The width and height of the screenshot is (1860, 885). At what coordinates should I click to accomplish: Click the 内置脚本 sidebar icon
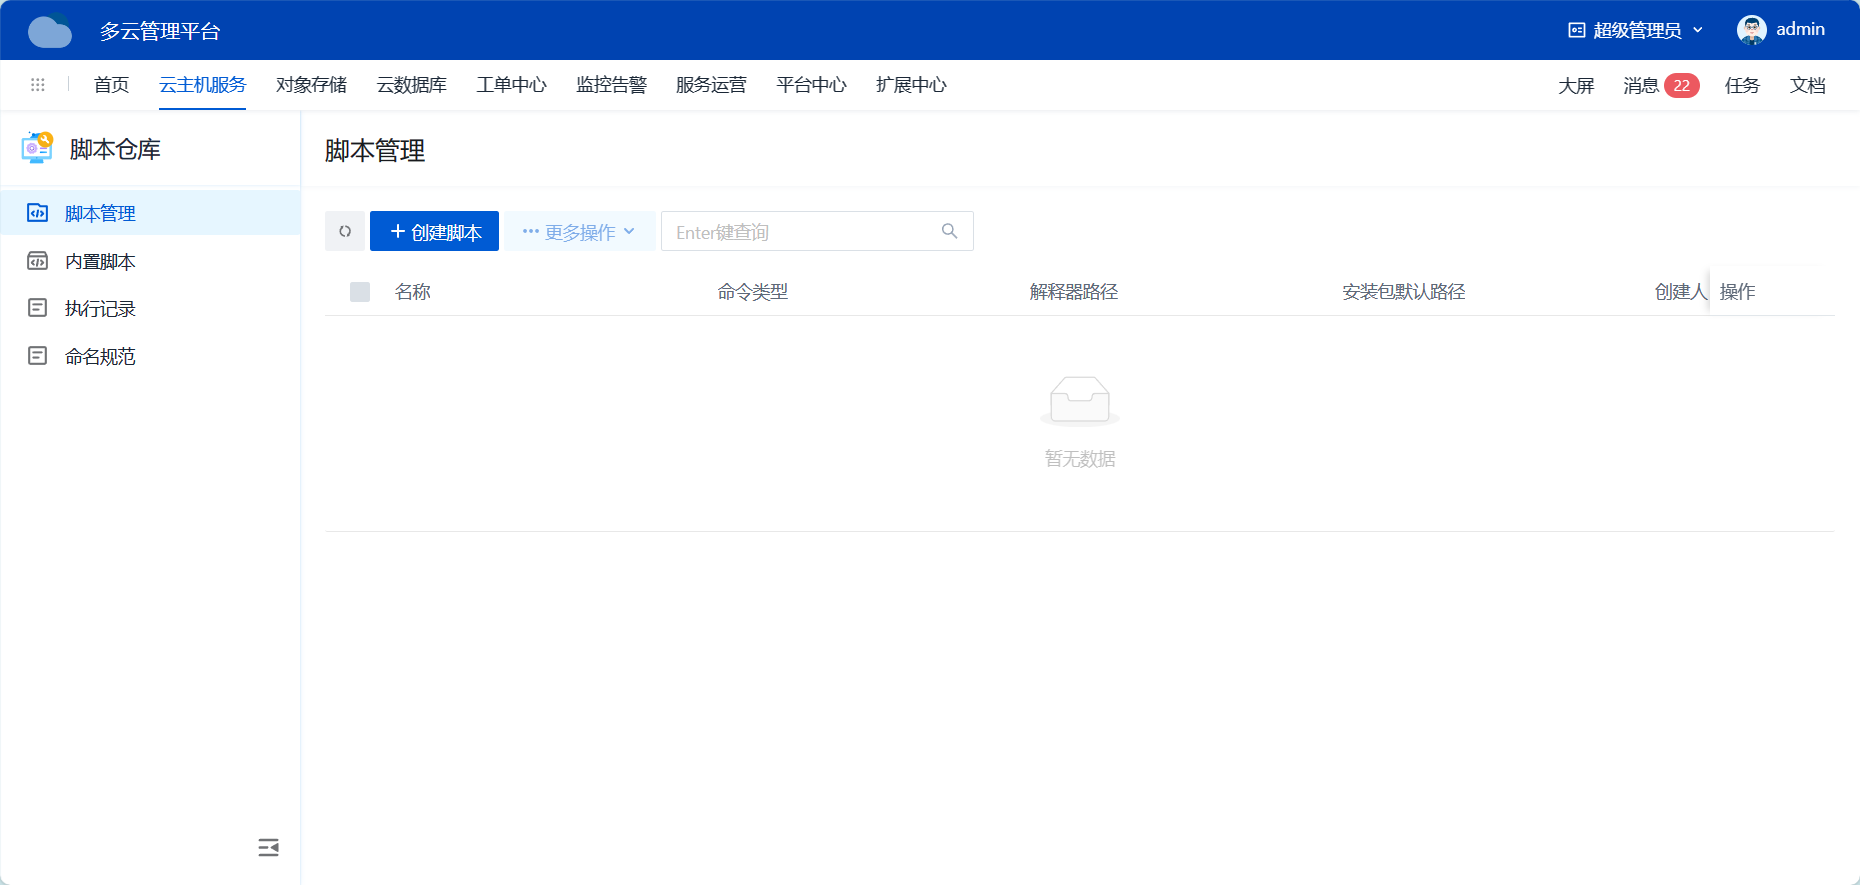pos(37,261)
